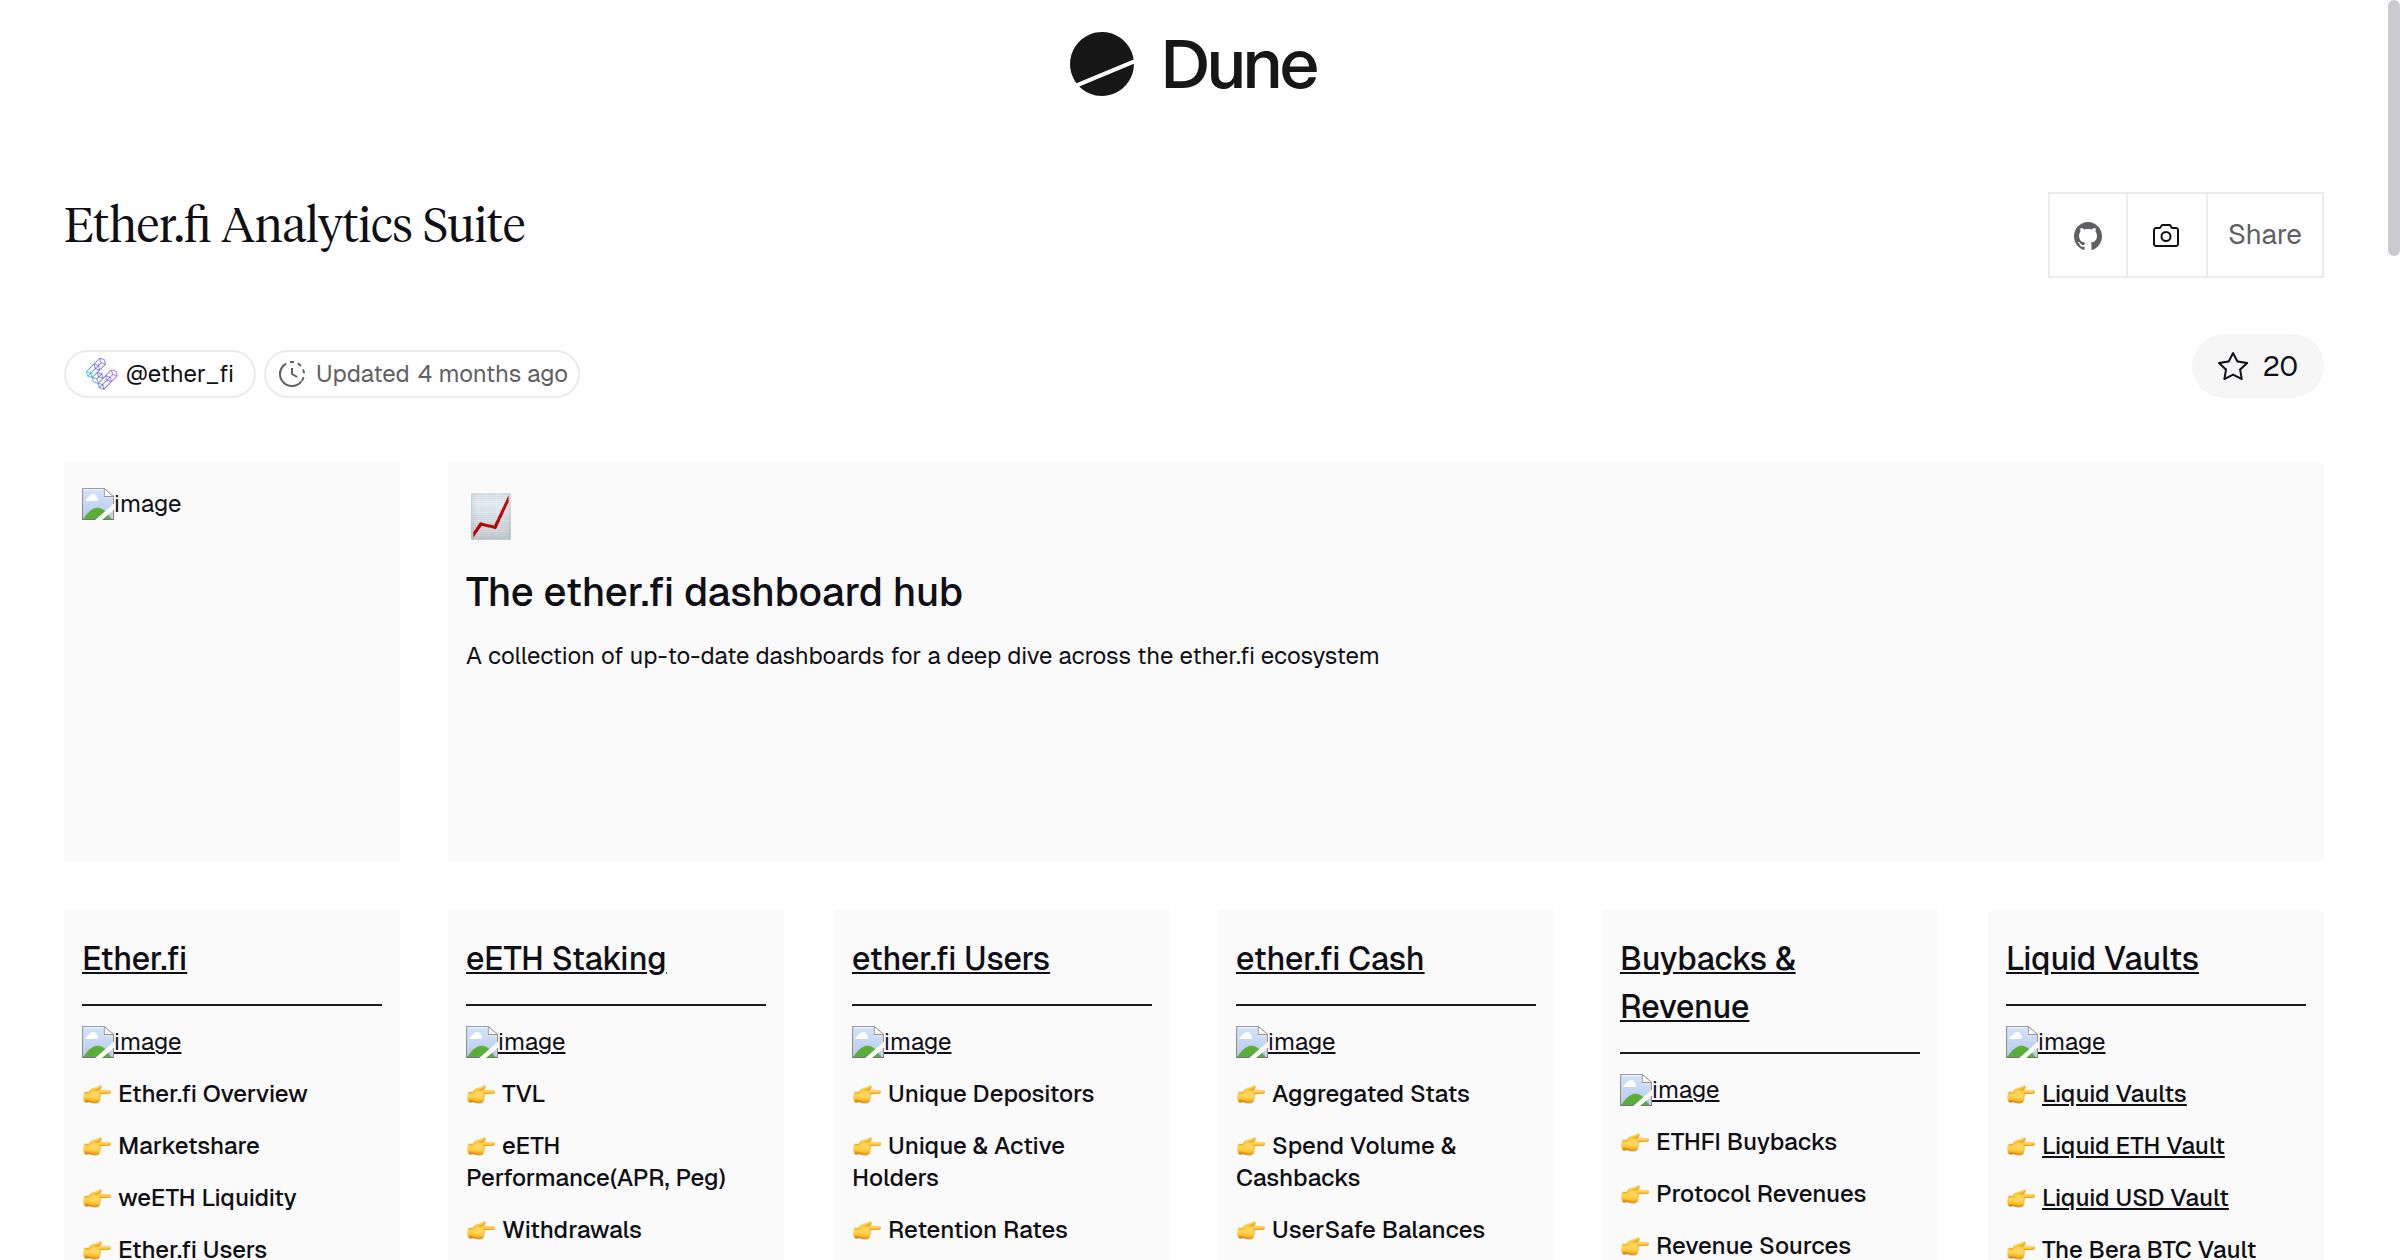
Task: Click the clock icon next to Updated
Action: tap(292, 373)
